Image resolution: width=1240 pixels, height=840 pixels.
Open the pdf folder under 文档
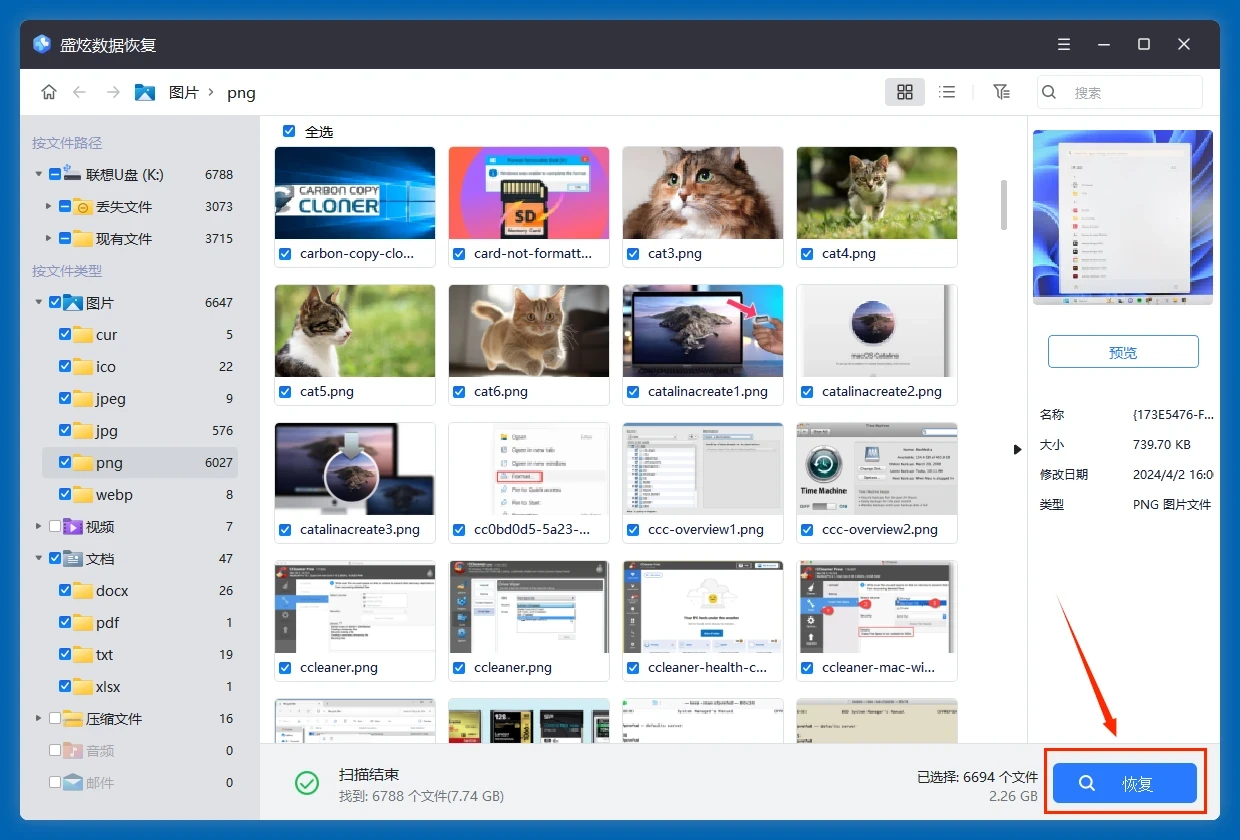tap(108, 623)
